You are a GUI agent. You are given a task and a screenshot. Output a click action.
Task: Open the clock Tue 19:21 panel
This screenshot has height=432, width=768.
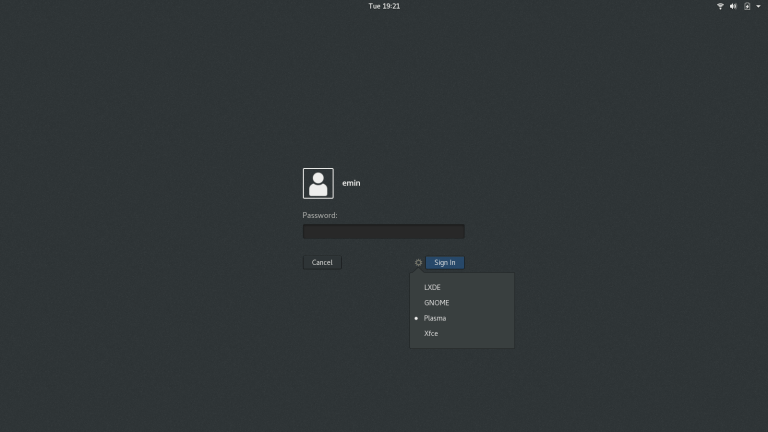click(x=384, y=6)
